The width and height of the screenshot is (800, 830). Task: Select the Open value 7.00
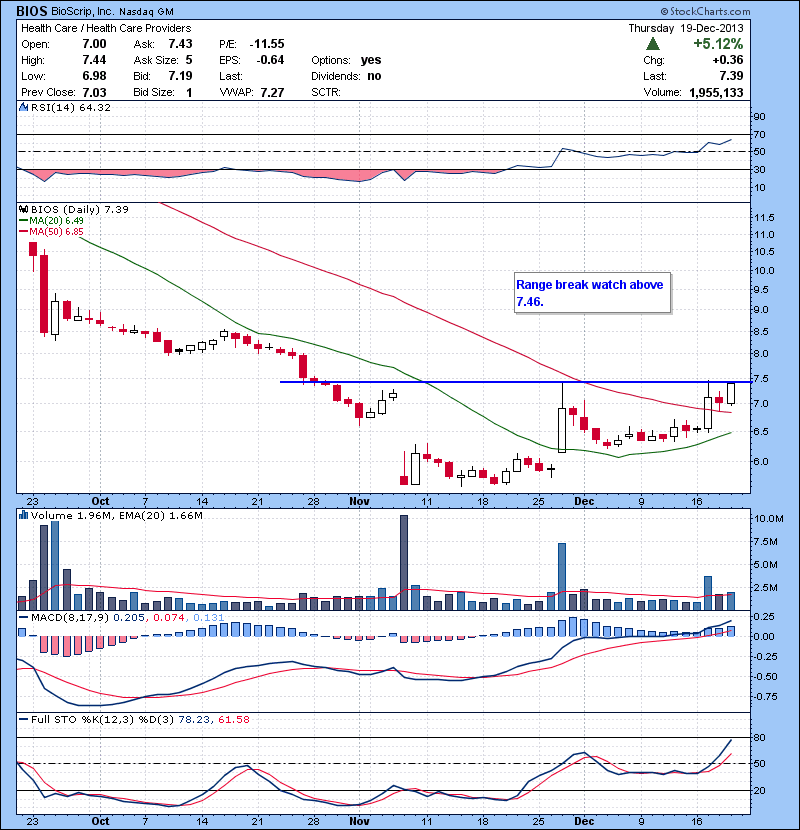[x=94, y=44]
